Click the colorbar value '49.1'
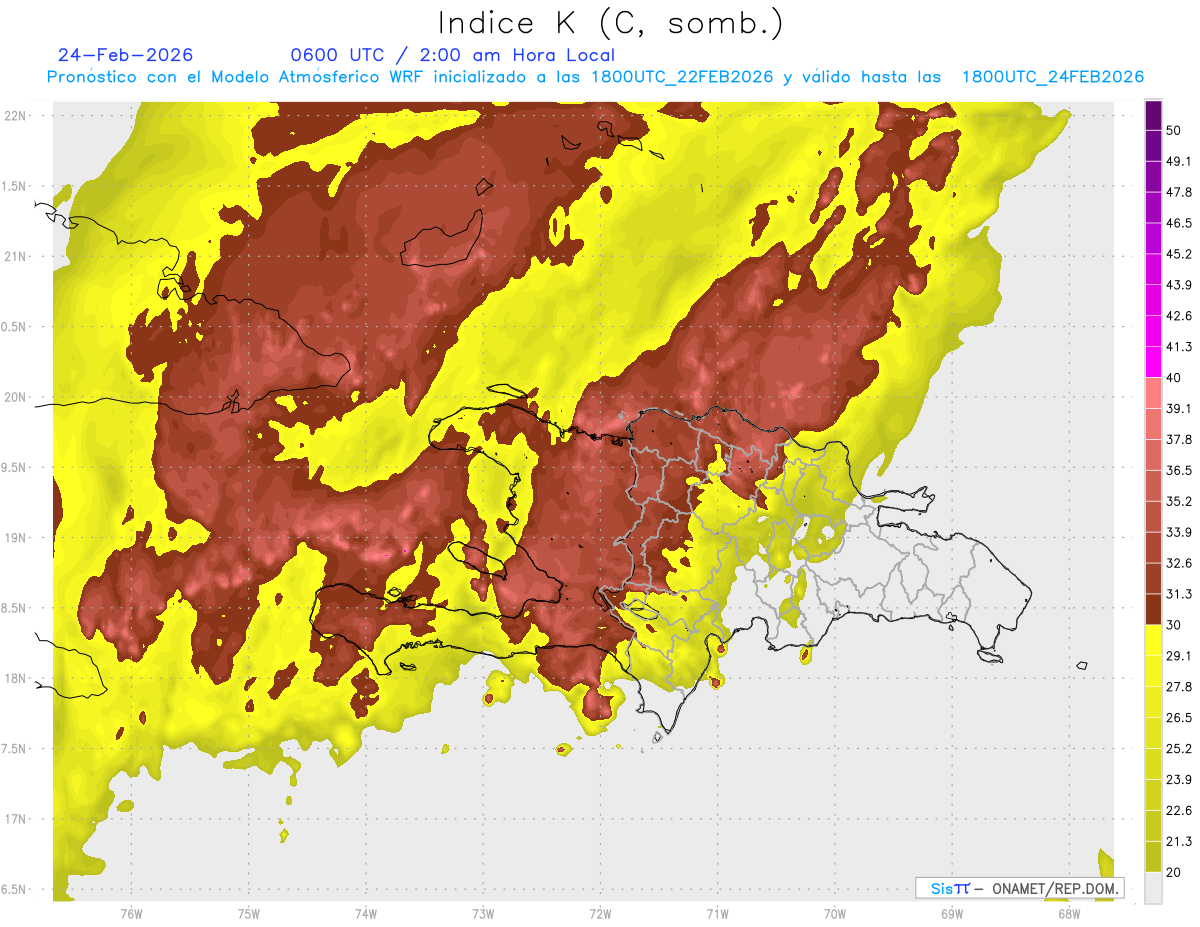This screenshot has height=927, width=1200. [x=1179, y=161]
